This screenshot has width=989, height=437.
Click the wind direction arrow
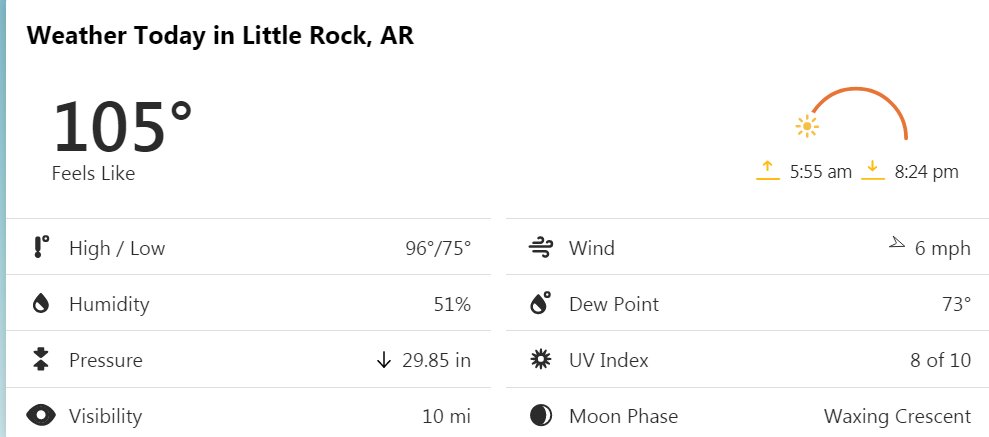coord(897,243)
